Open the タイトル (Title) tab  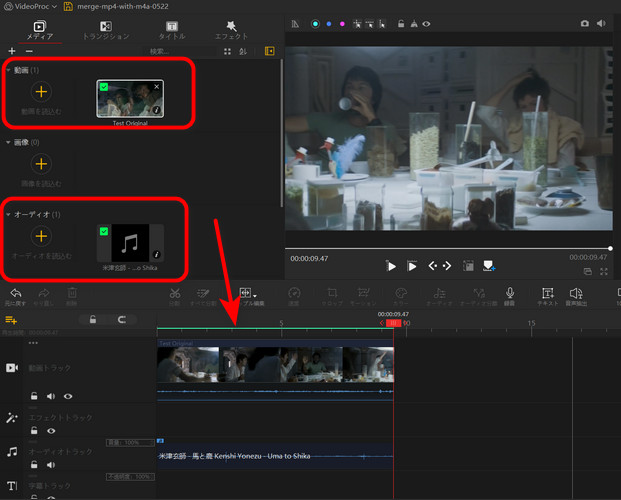172,31
